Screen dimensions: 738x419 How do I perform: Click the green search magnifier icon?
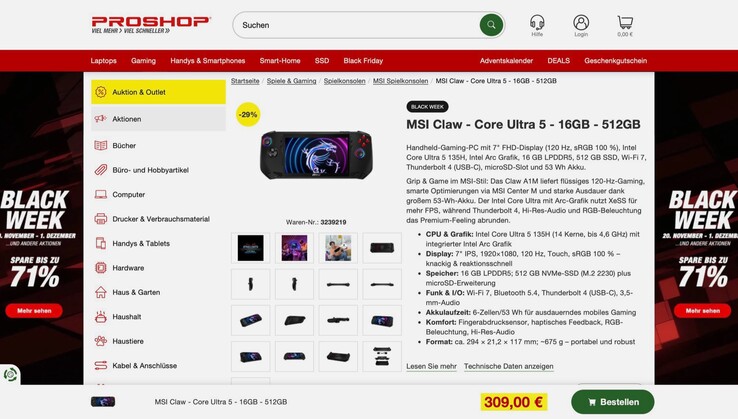coord(491,25)
